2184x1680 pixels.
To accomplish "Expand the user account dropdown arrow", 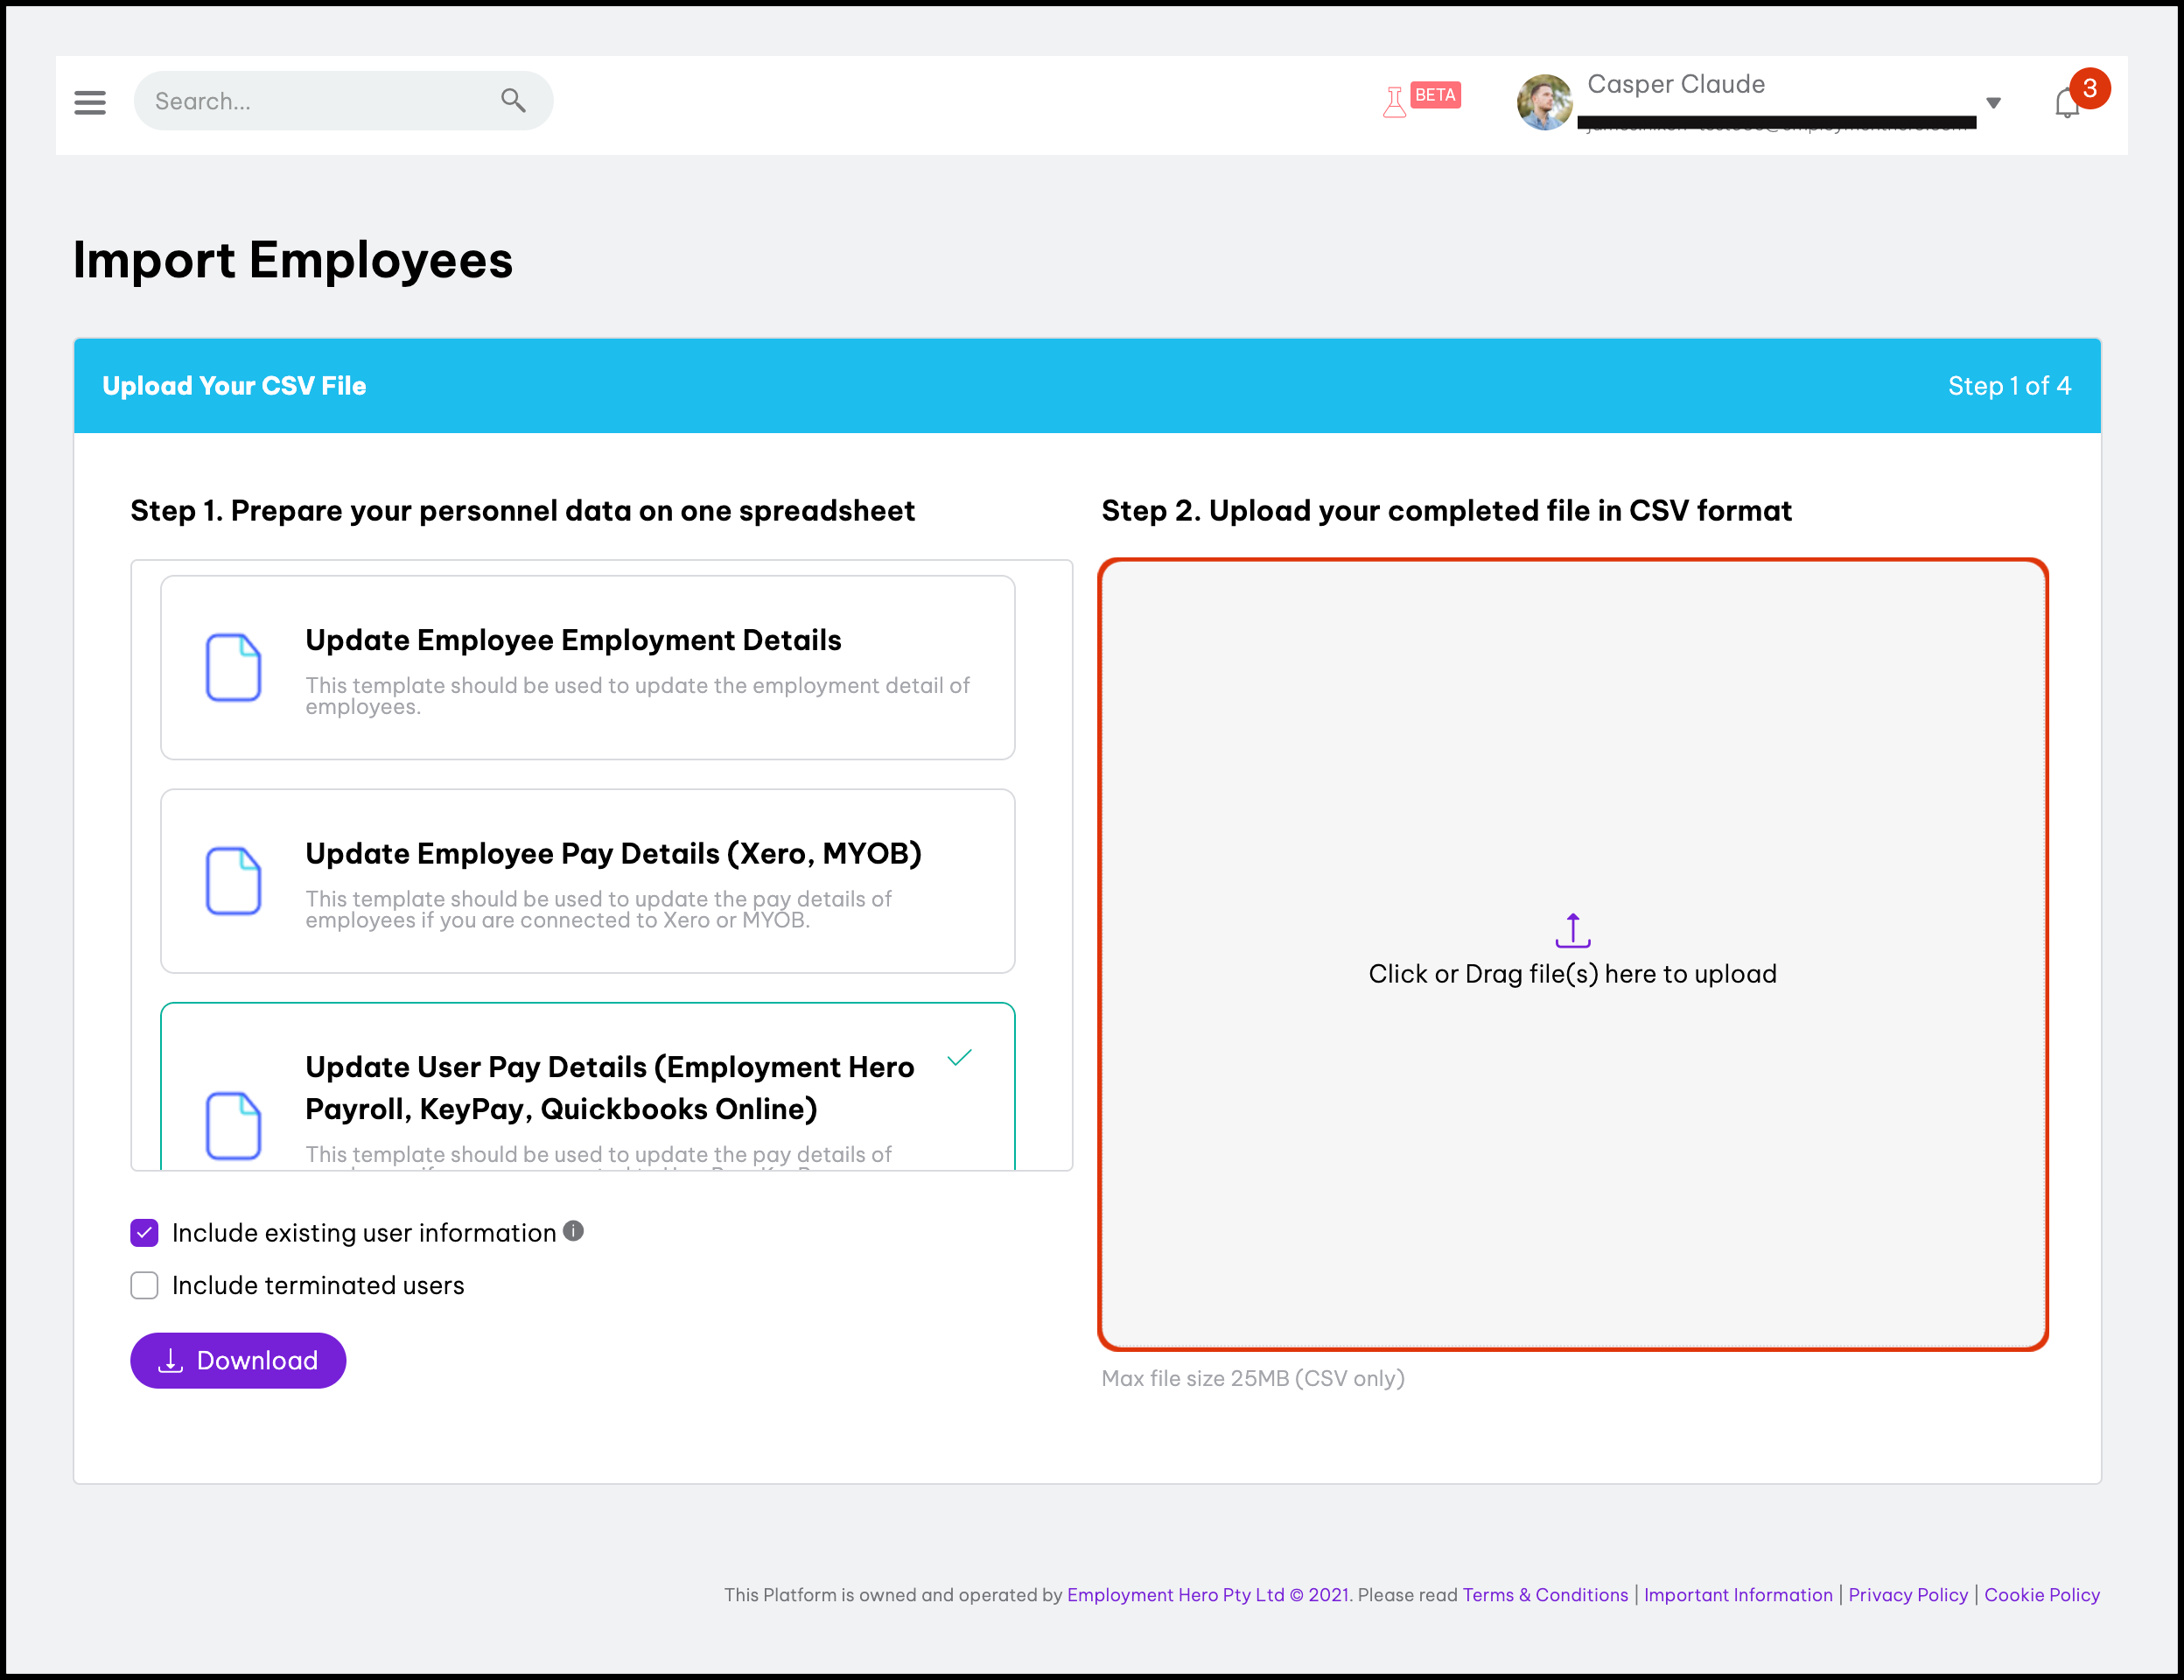I will 1993,103.
